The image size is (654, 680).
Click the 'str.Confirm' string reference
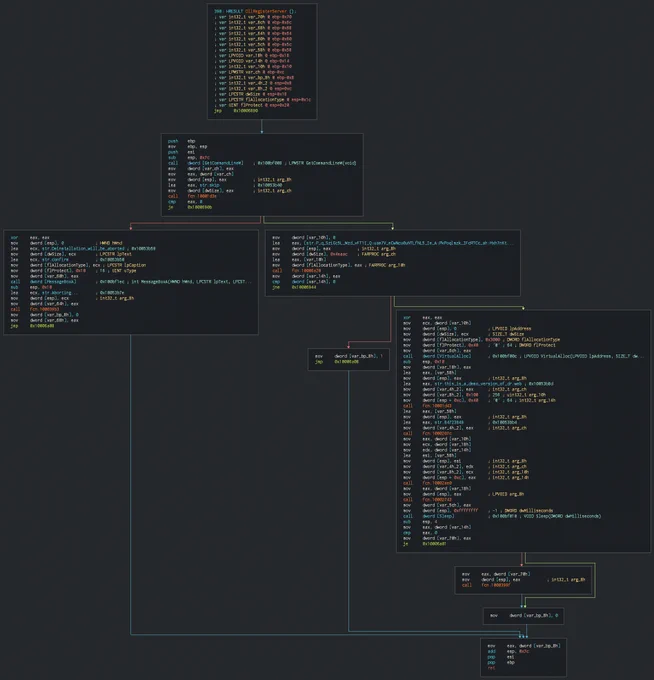point(55,259)
